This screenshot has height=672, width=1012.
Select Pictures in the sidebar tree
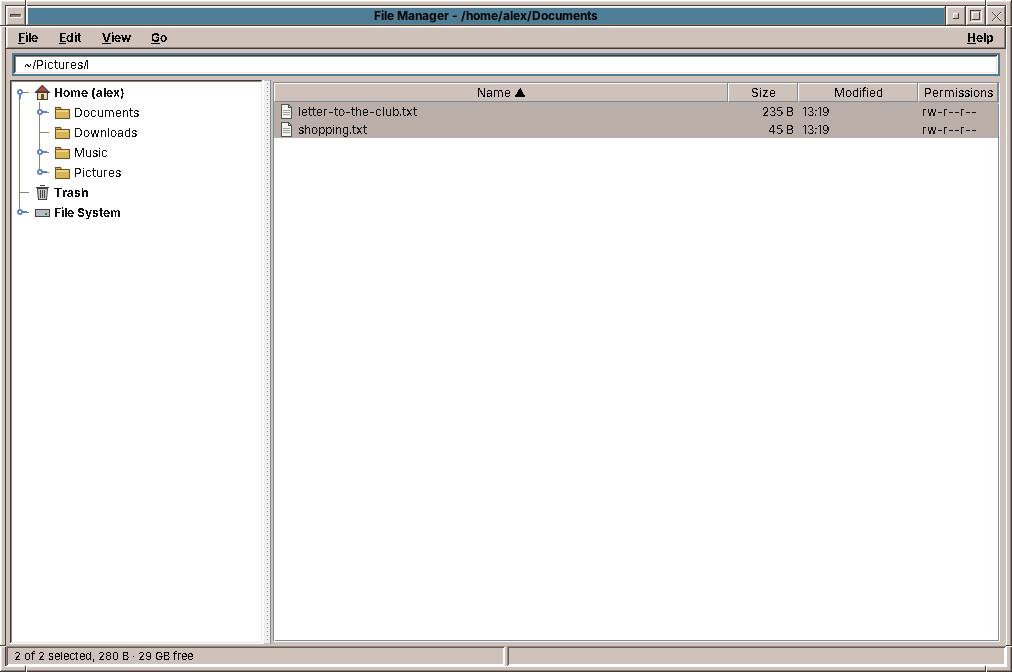click(x=97, y=173)
